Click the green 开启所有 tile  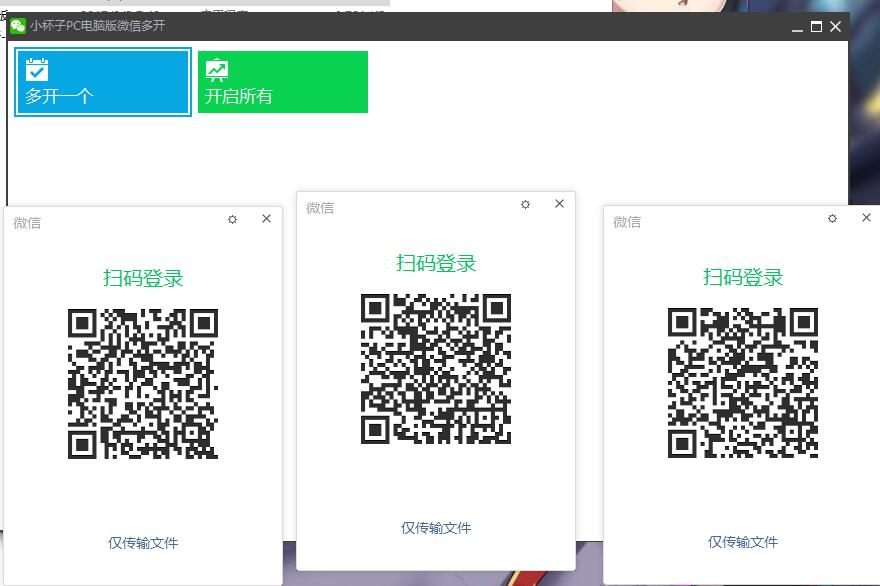283,82
